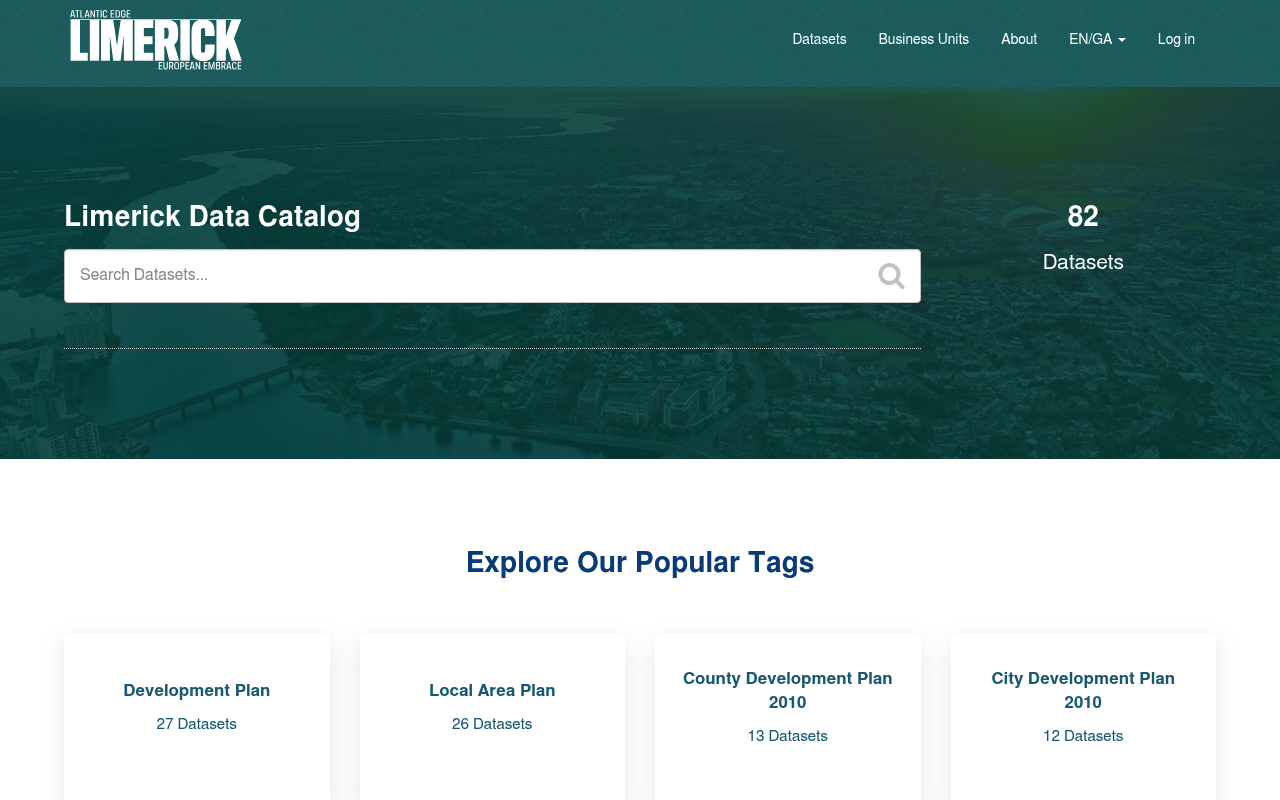Open County Development Plan 2010 tag
This screenshot has height=800, width=1280.
point(788,690)
